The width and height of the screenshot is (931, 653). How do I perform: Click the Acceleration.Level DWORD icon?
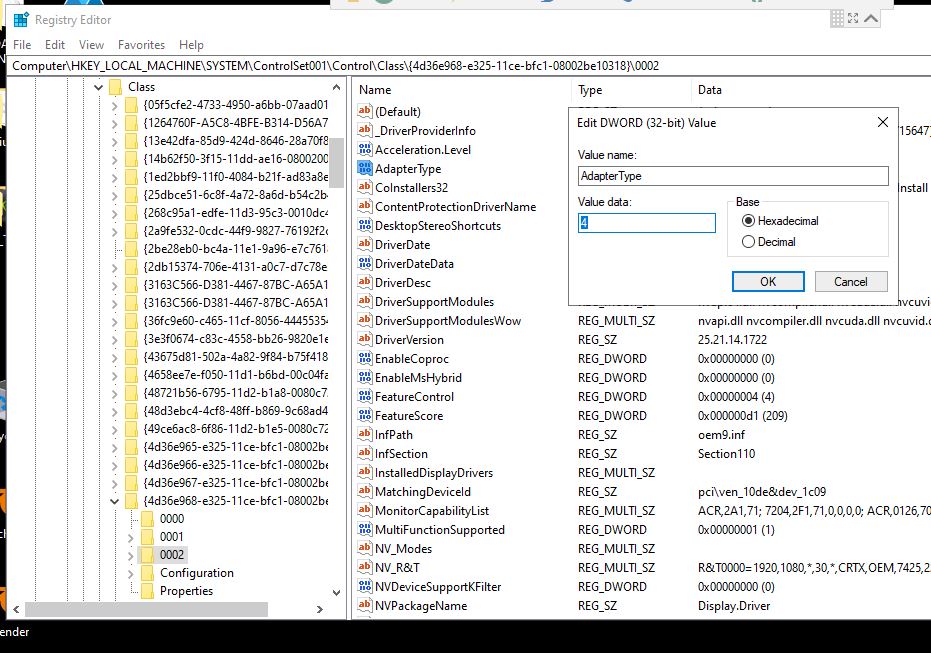pyautogui.click(x=365, y=149)
